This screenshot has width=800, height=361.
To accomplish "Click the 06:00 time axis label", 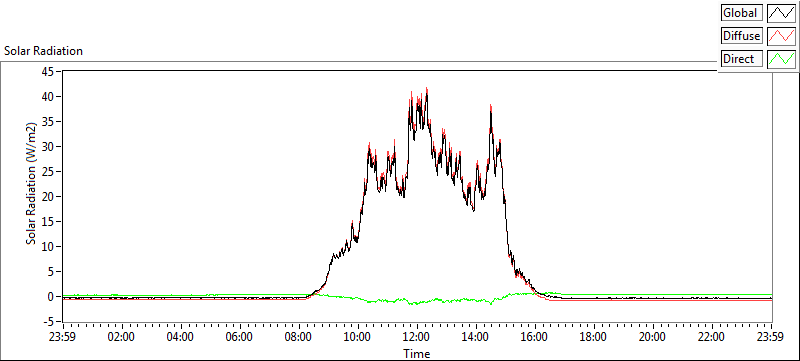I will (240, 337).
